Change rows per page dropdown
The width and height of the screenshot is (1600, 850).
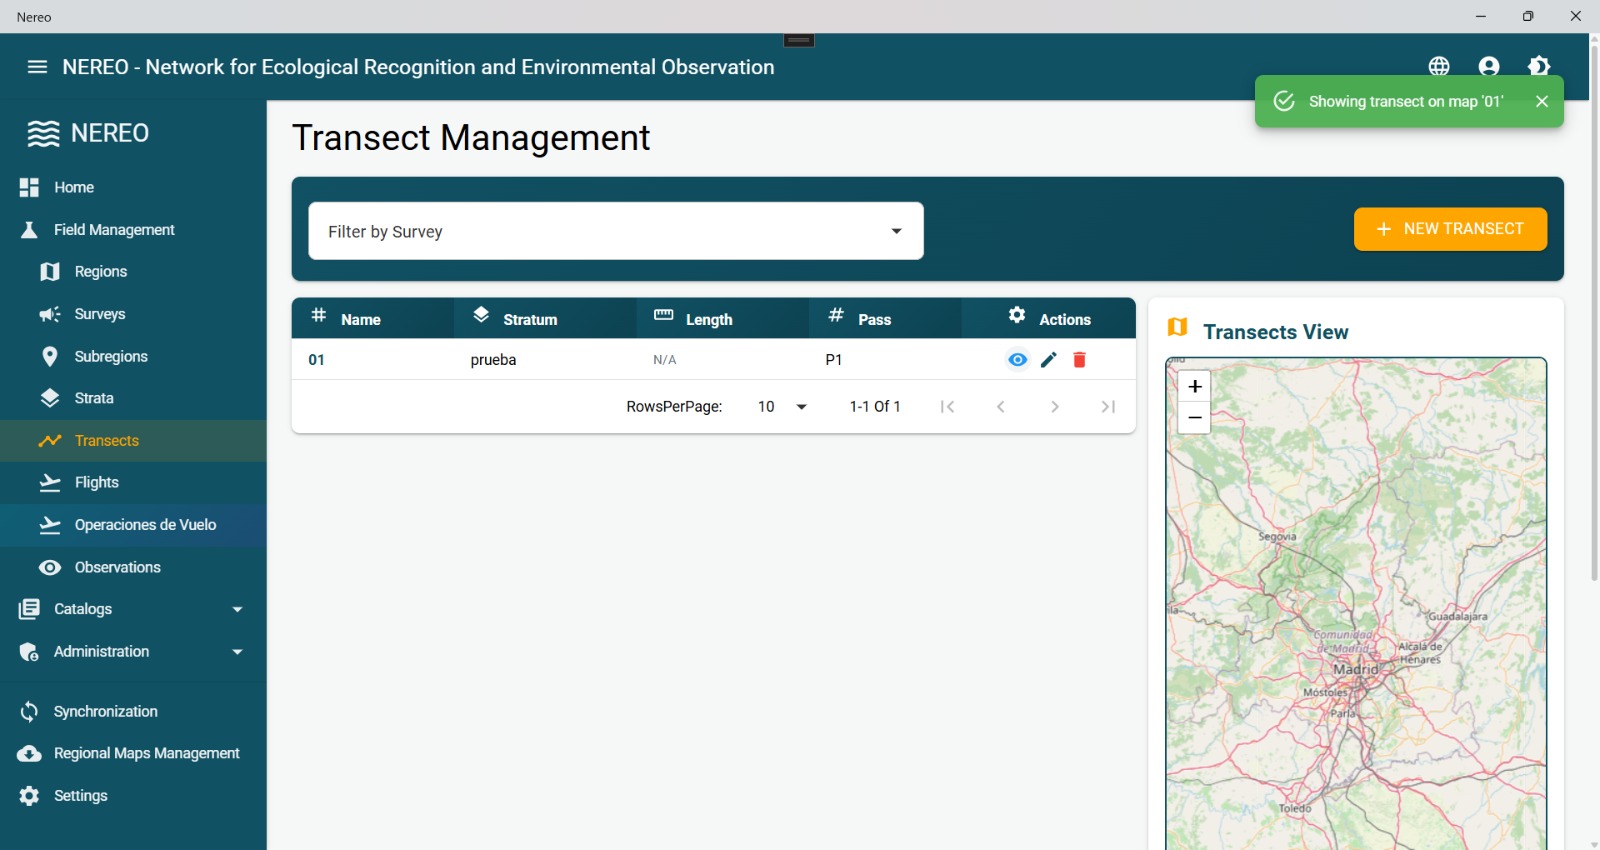click(783, 407)
